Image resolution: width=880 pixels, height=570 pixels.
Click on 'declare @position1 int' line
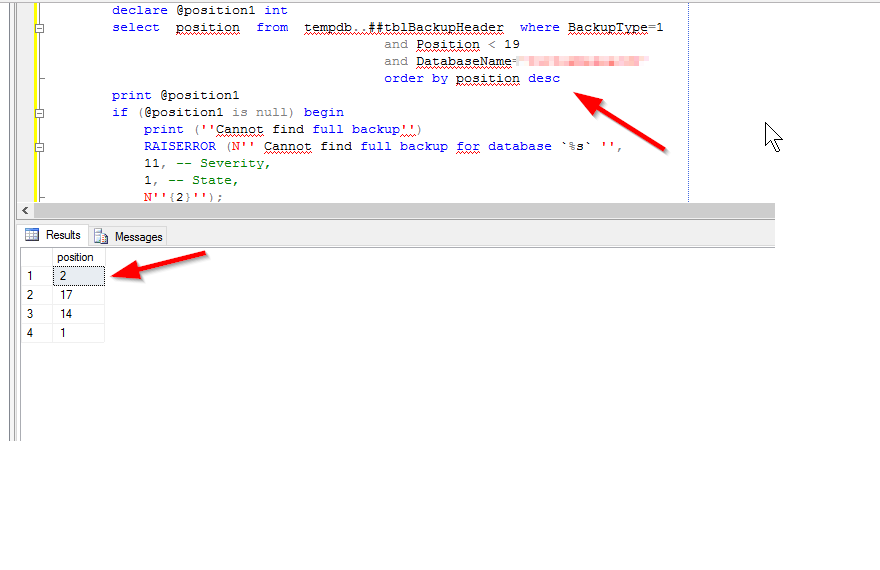(199, 10)
